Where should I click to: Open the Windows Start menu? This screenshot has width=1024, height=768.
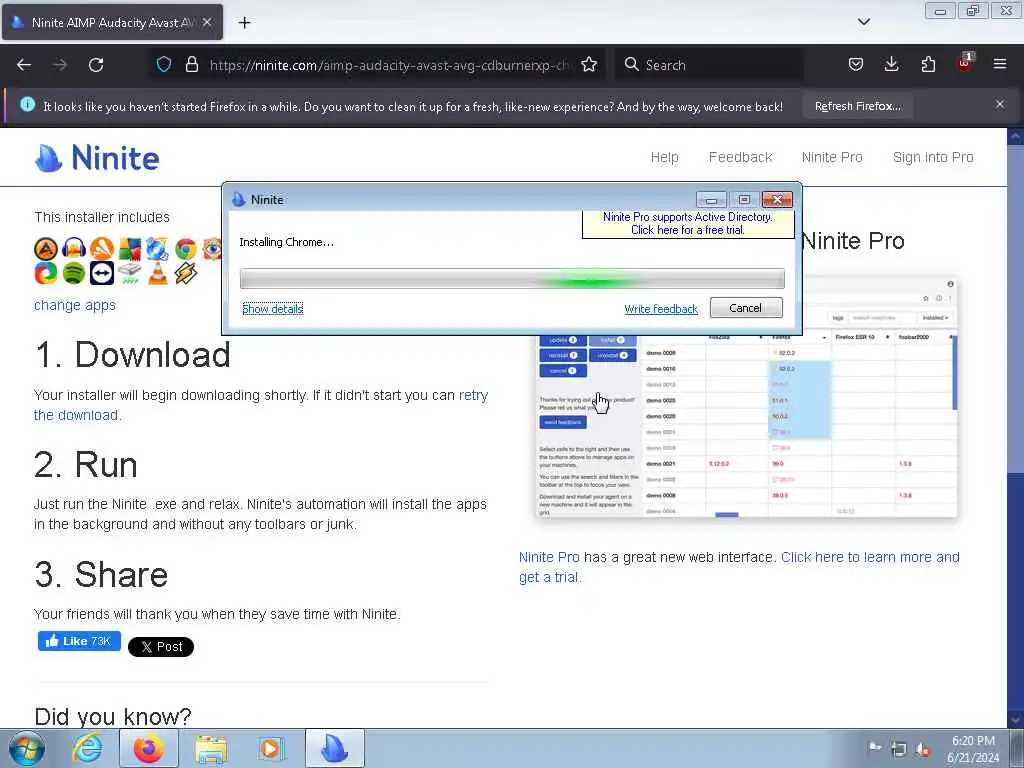tap(27, 749)
